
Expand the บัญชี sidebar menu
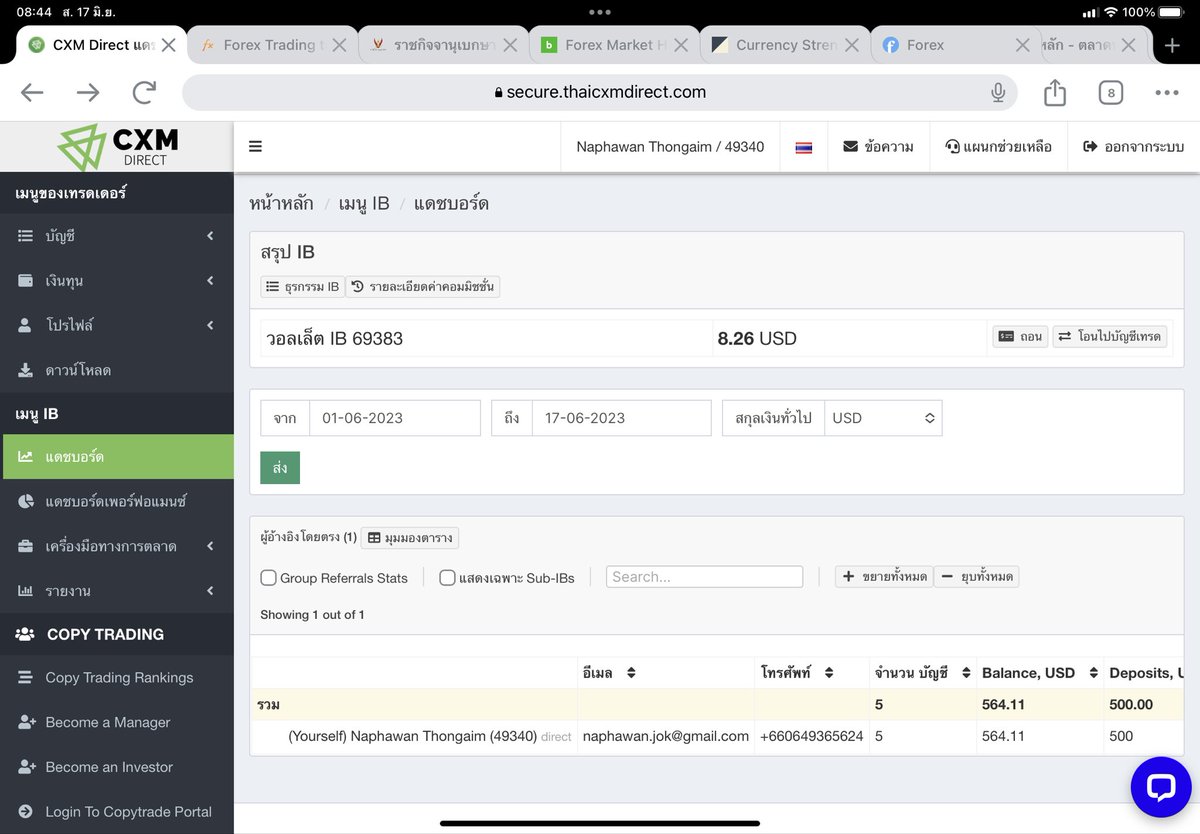point(117,236)
